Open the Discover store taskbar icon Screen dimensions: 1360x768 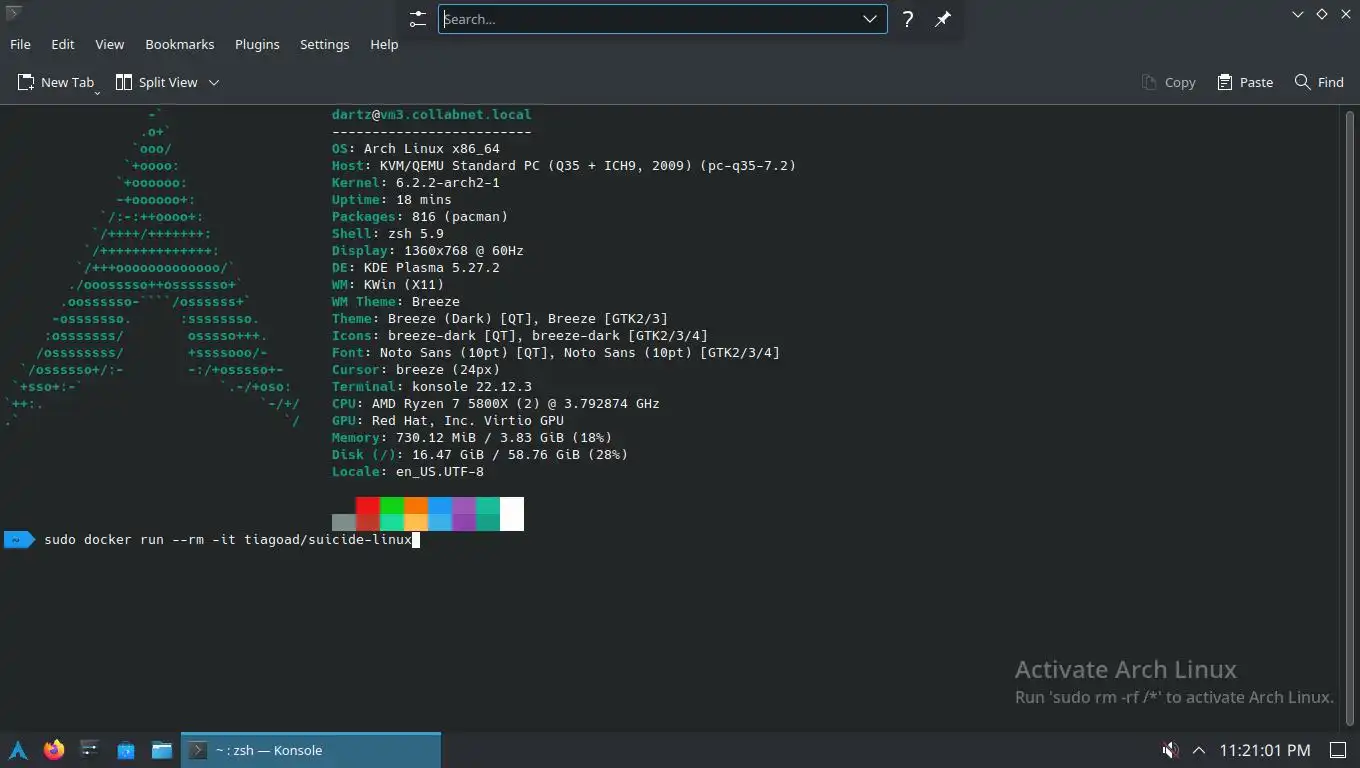tap(126, 750)
